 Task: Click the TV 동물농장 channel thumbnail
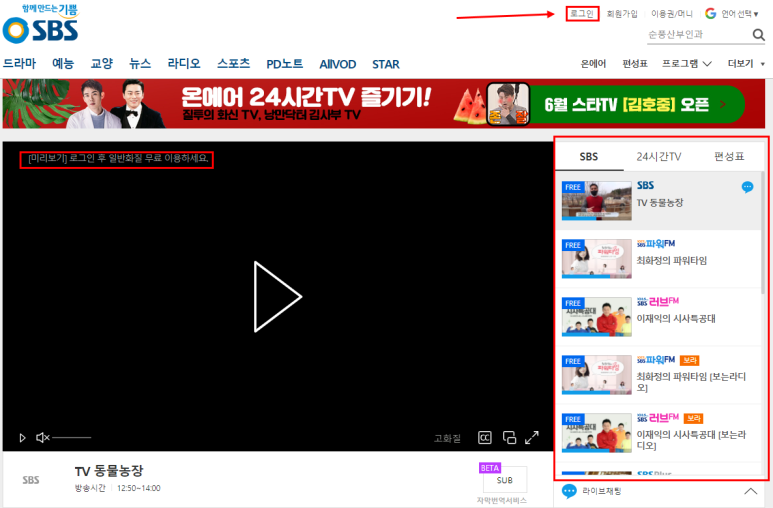[597, 200]
